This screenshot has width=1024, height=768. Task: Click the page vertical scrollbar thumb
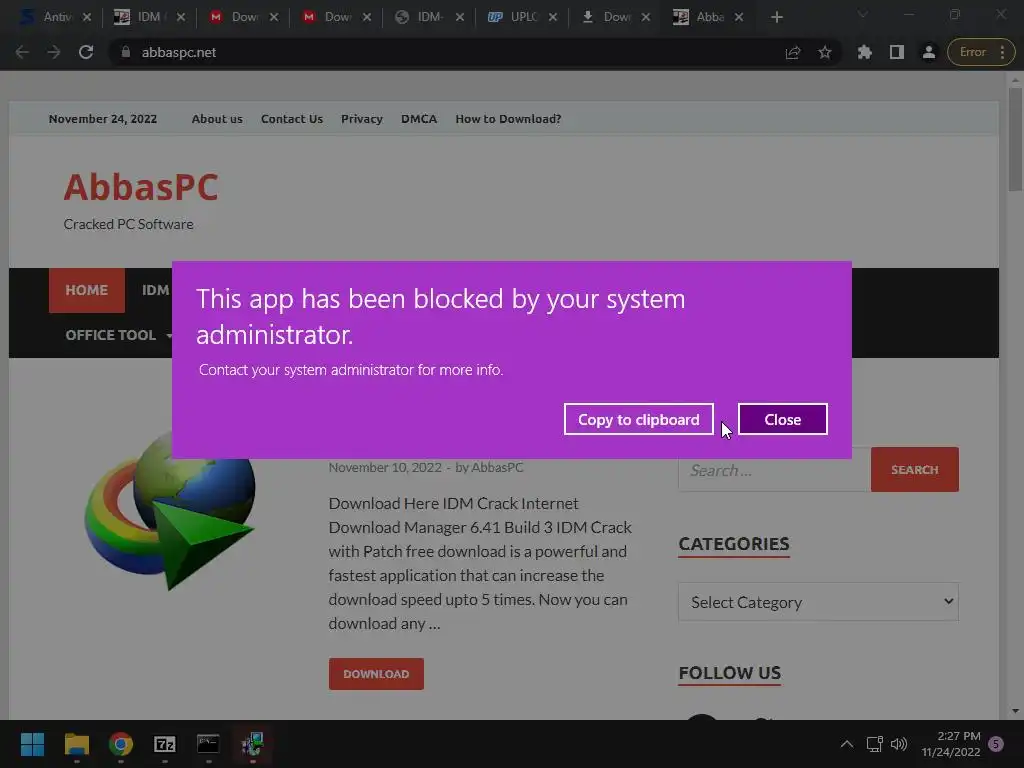click(x=1015, y=138)
